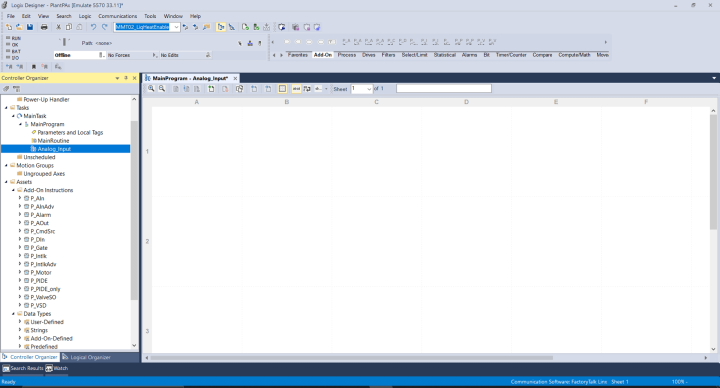Open the Logic menu
Image resolution: width=720 pixels, height=388 pixels.
(85, 16)
